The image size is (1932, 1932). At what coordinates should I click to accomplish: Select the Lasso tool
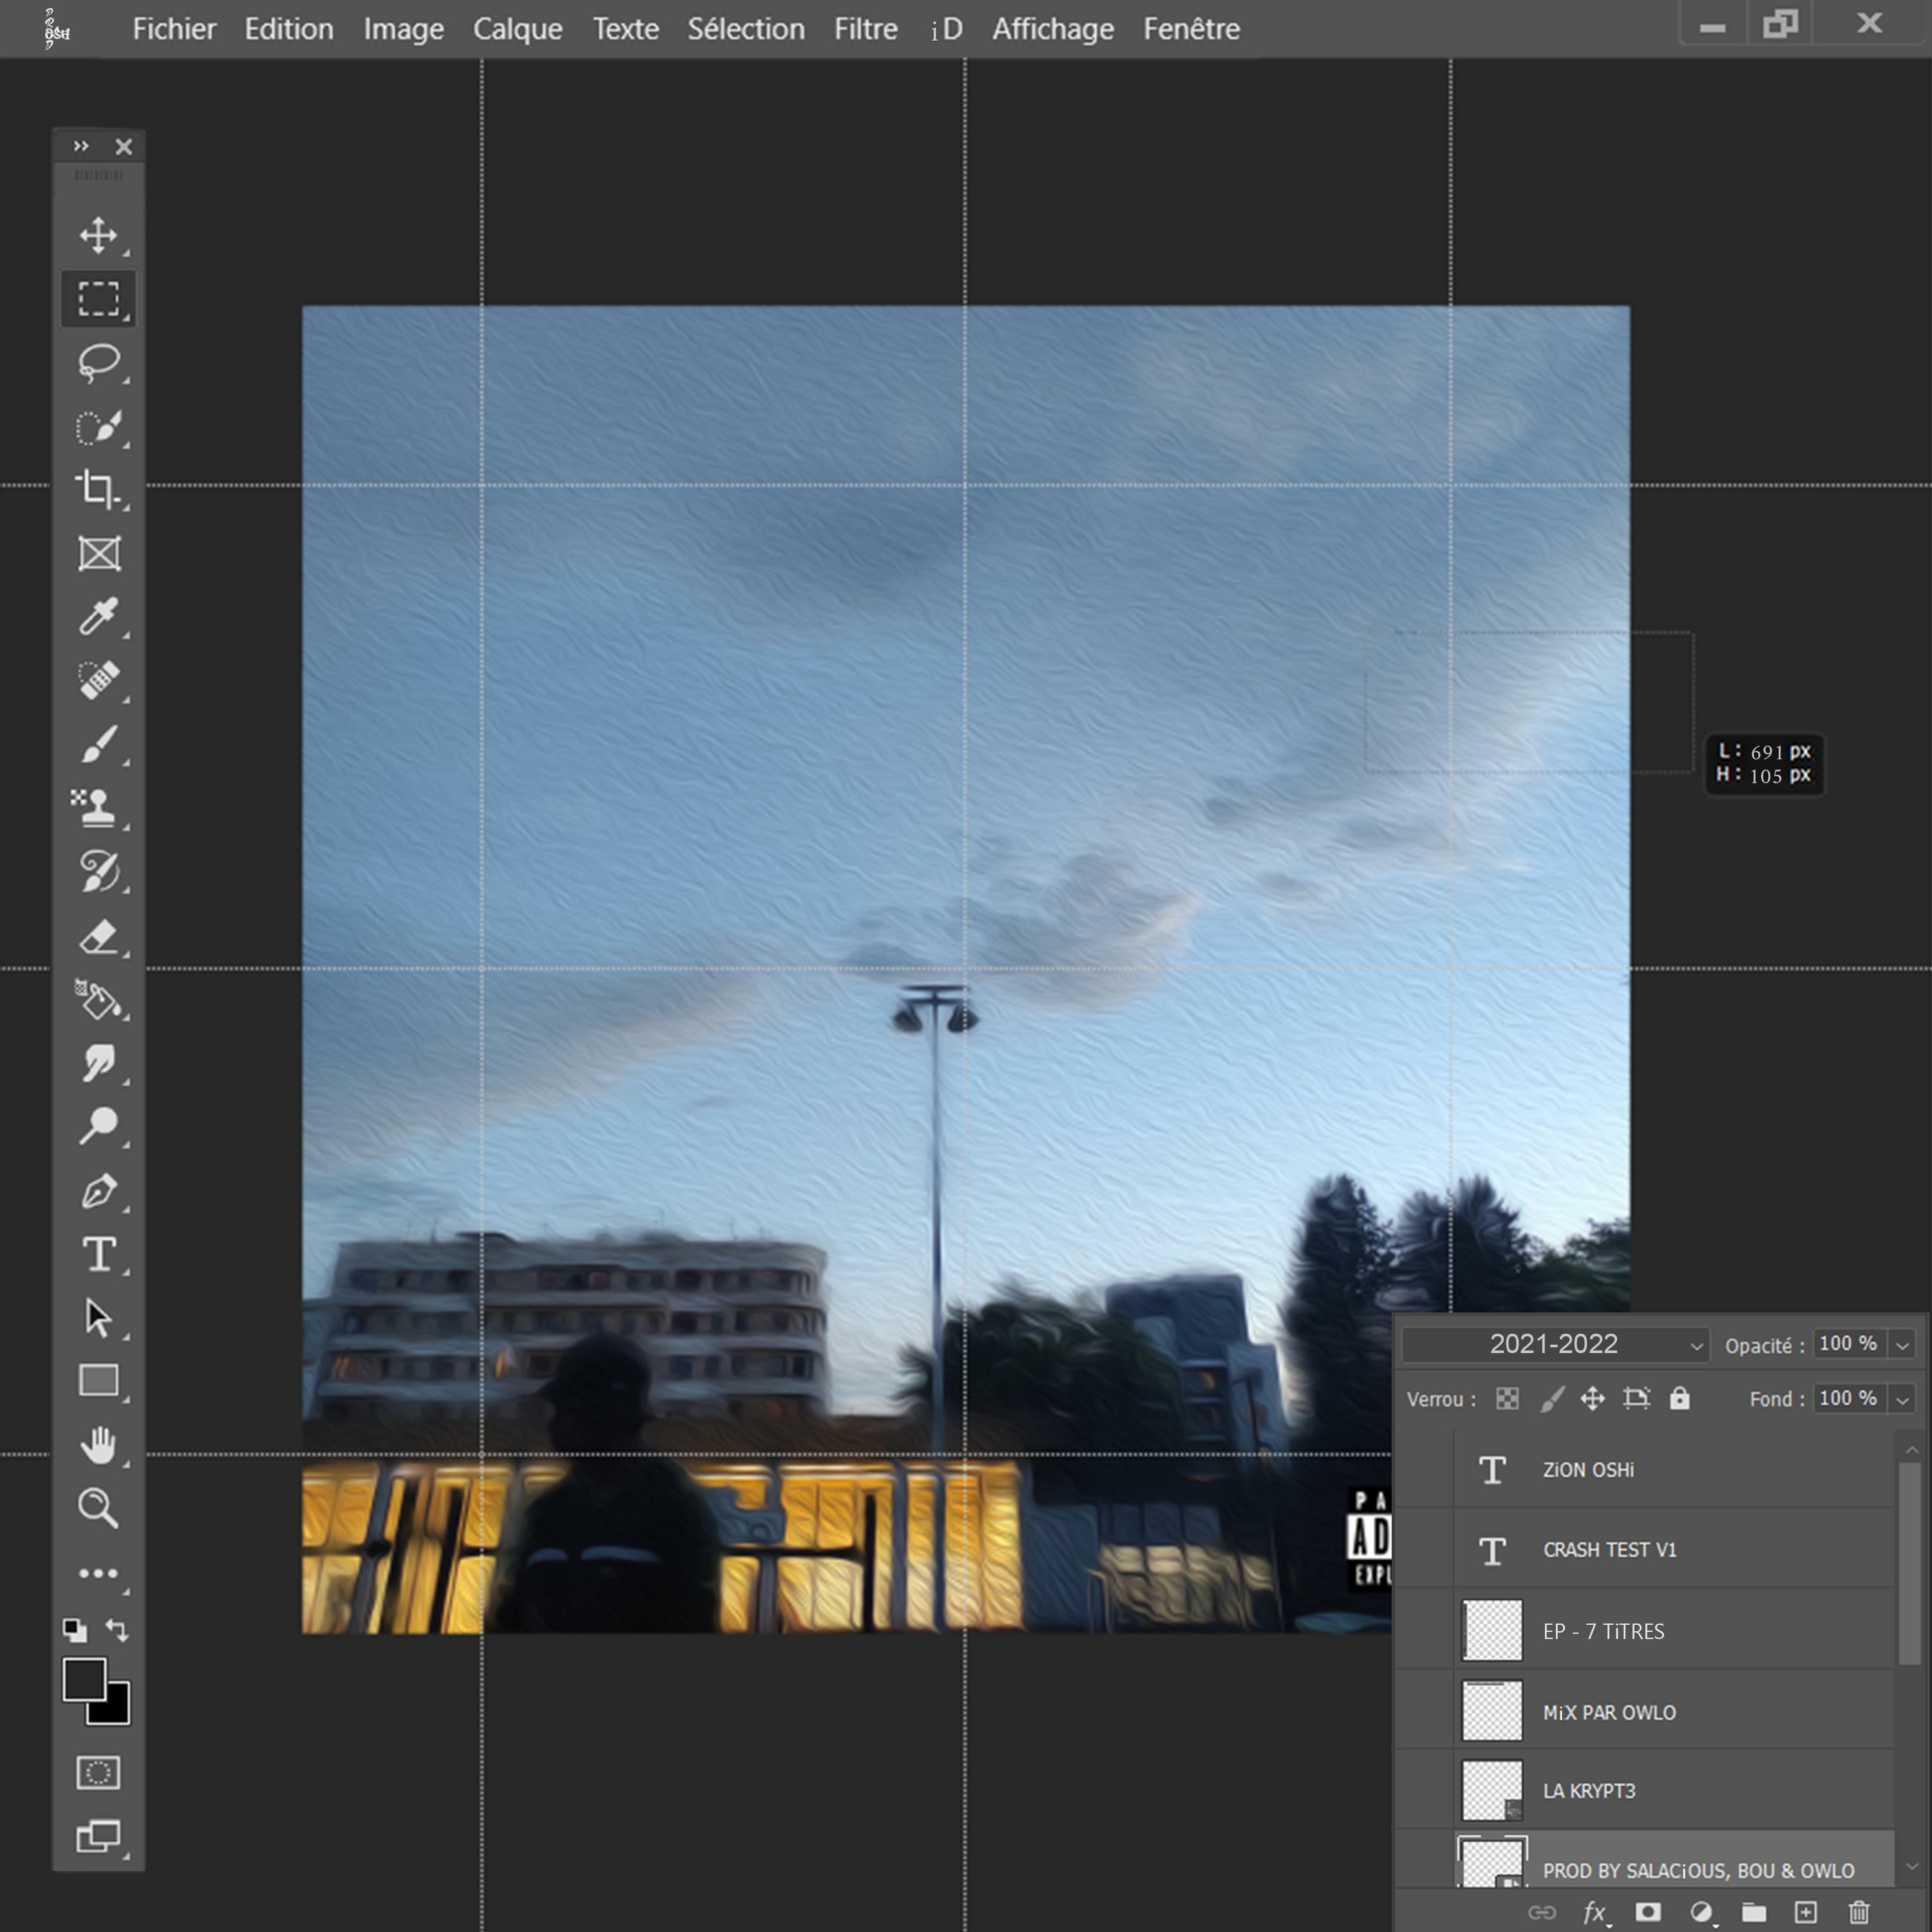98,363
